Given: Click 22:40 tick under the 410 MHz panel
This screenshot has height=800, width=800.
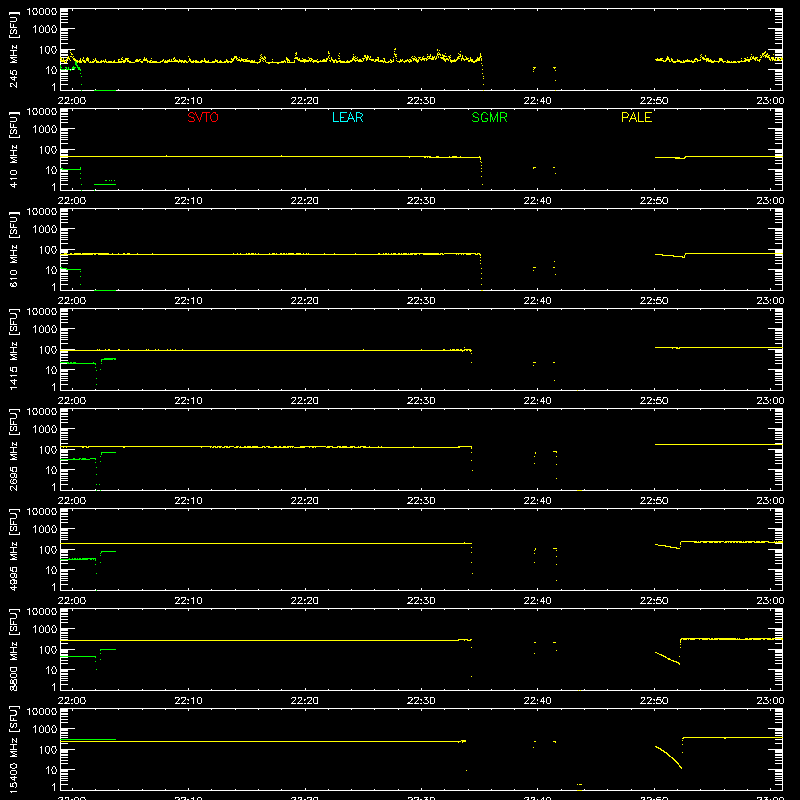Looking at the screenshot, I should point(537,201).
